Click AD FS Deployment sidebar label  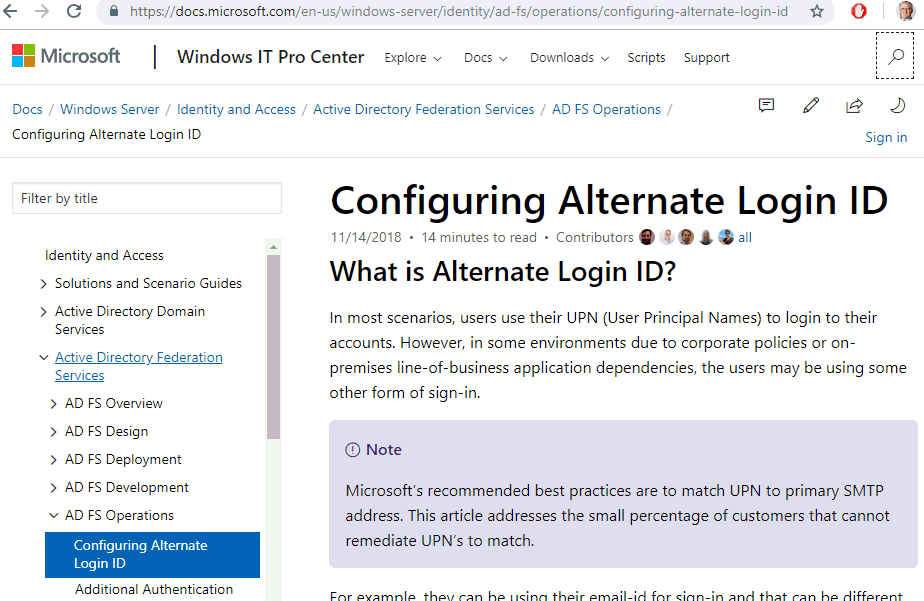click(x=123, y=460)
